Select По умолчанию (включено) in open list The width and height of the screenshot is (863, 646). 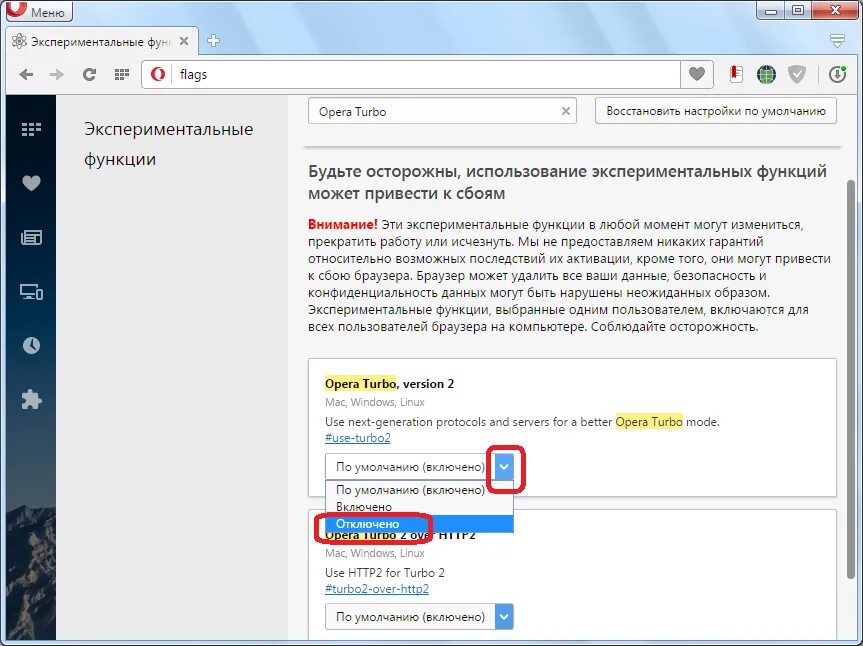(419, 490)
